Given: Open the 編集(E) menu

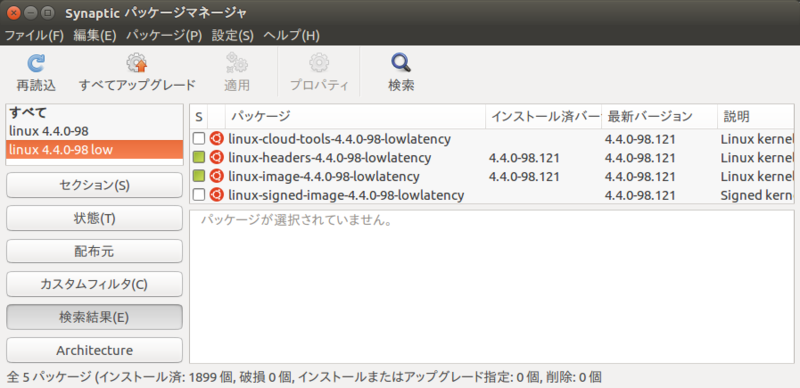Looking at the screenshot, I should coord(95,36).
